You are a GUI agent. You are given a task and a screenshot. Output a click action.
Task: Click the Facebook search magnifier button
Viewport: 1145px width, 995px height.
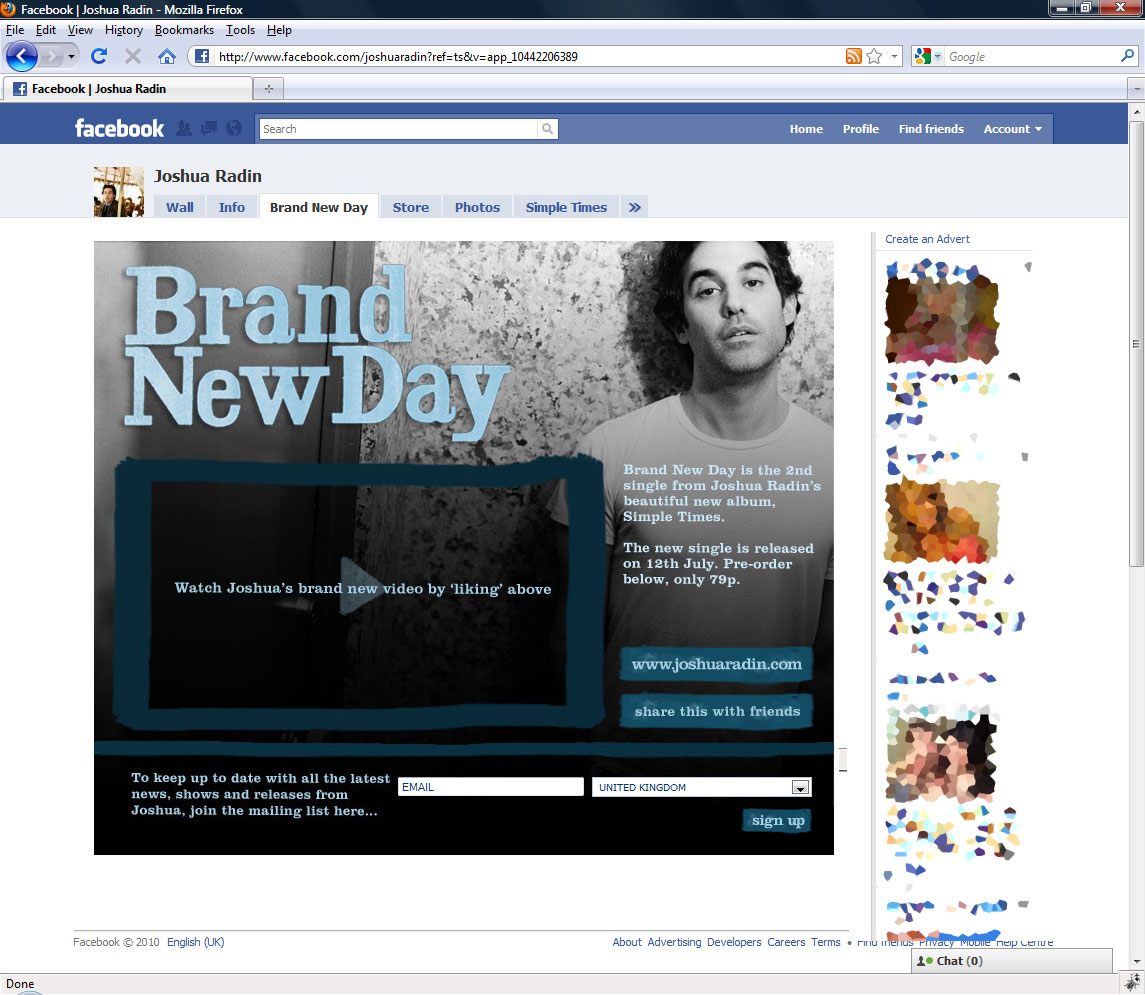pos(547,129)
